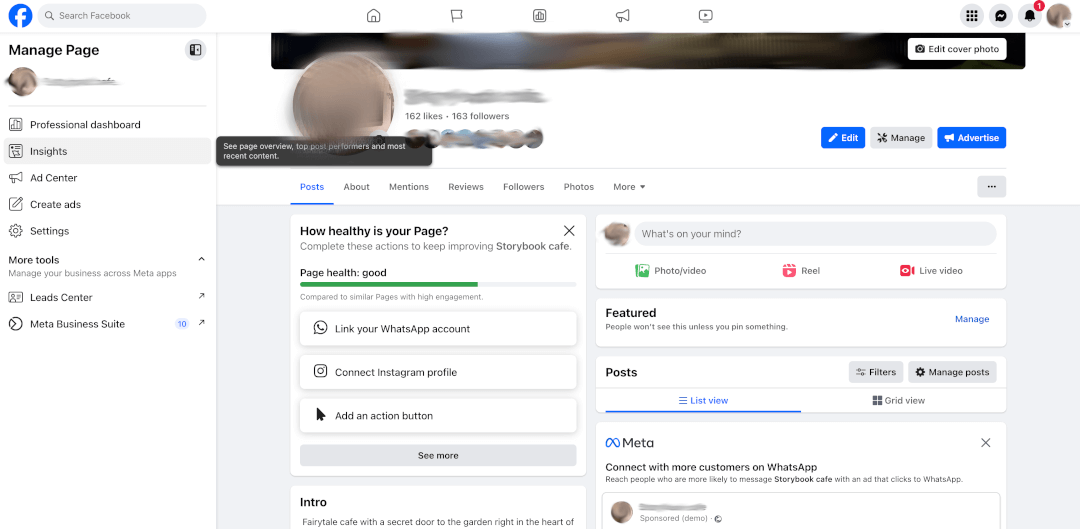
Task: Open Ad Center in sidebar
Action: 107,178
